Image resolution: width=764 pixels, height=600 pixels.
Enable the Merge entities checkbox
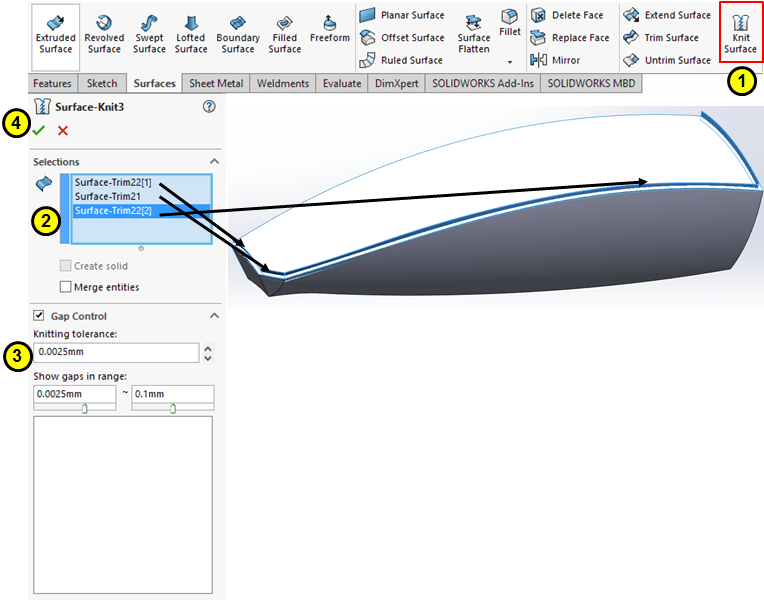[66, 287]
